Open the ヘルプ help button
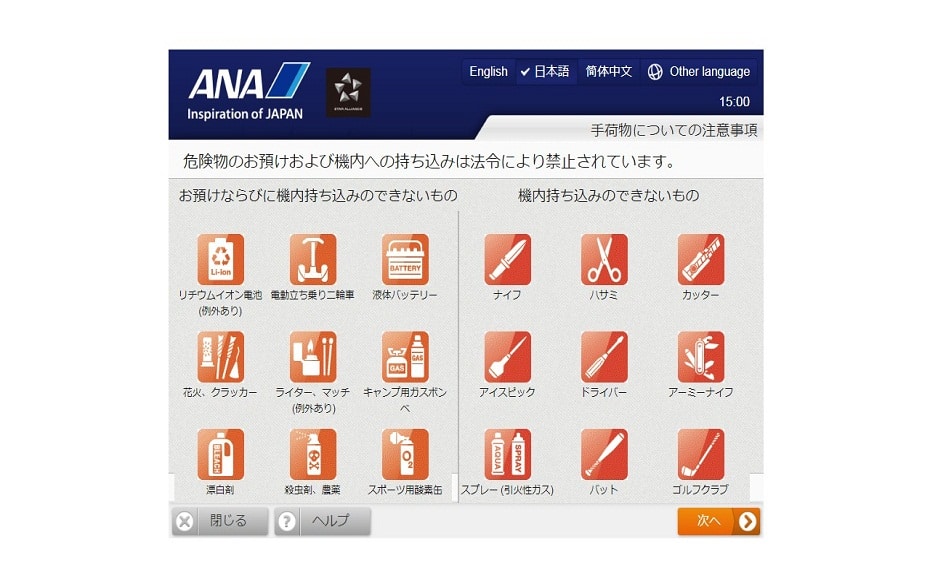This screenshot has width=930, height=575. (323, 521)
